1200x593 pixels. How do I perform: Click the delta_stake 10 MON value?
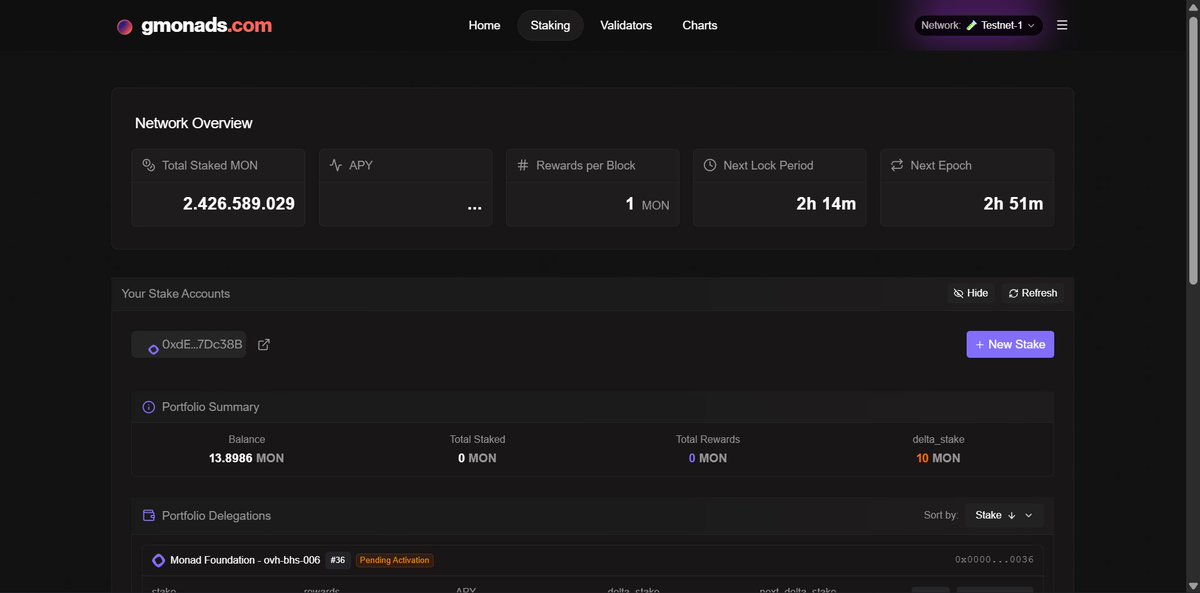(938, 458)
